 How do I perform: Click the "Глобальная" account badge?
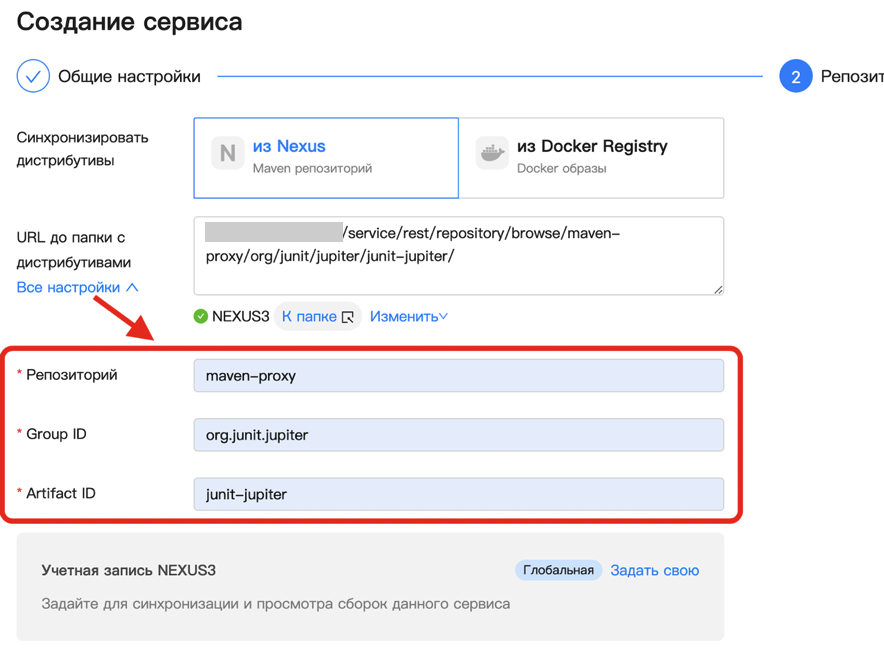[558, 570]
